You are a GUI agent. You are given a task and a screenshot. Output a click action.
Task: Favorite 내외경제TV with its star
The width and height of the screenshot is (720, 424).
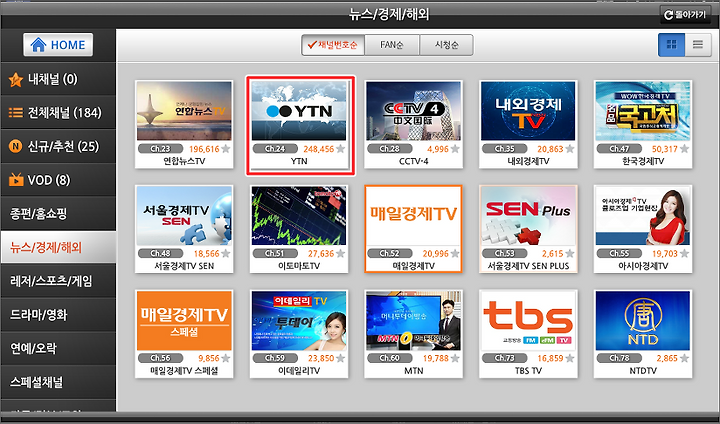click(x=569, y=149)
